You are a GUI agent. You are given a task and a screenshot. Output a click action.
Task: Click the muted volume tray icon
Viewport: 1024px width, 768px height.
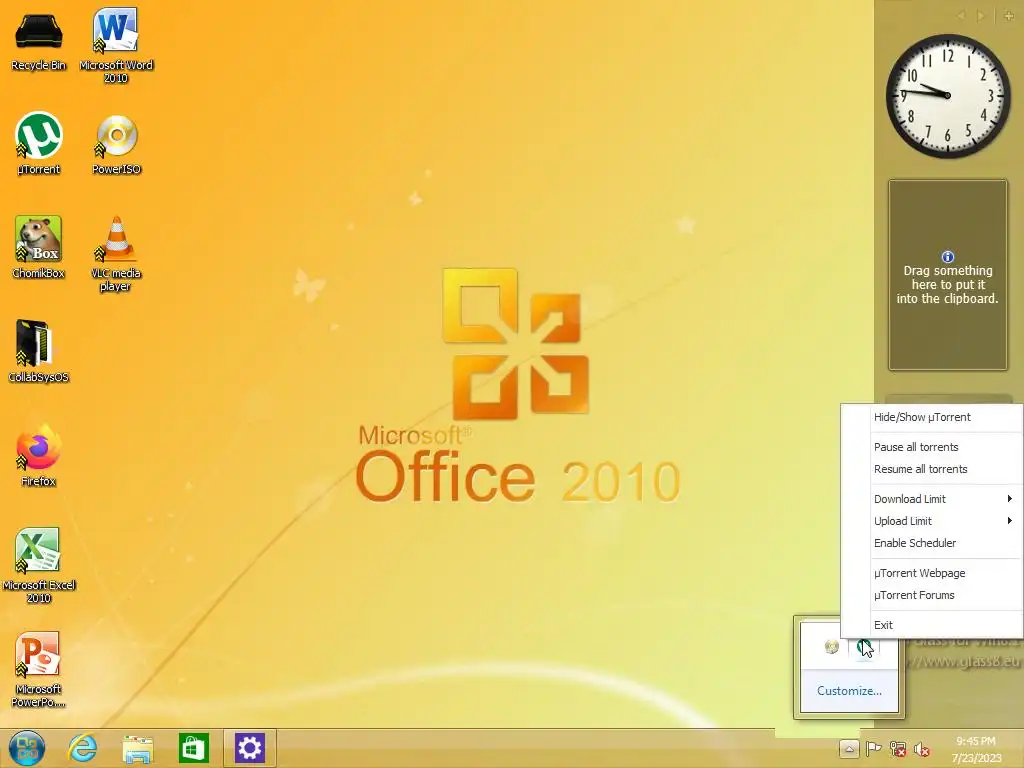[x=921, y=749]
